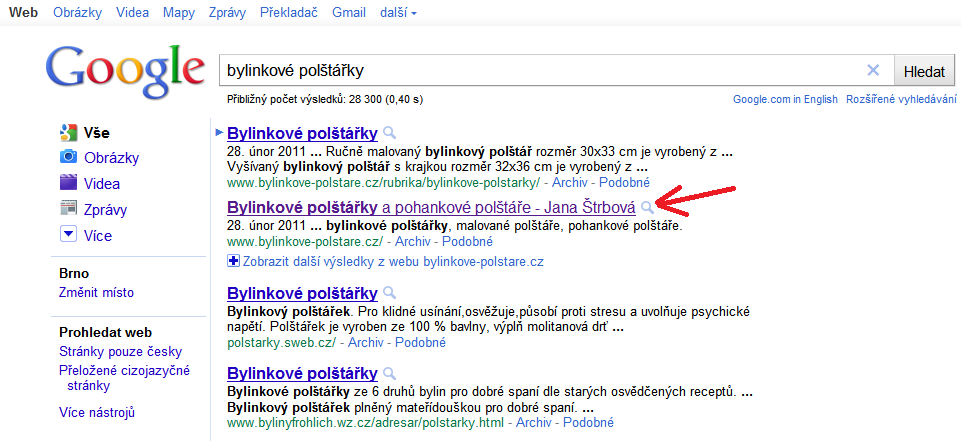Click the Google logo
961x441 pixels.
(126, 71)
